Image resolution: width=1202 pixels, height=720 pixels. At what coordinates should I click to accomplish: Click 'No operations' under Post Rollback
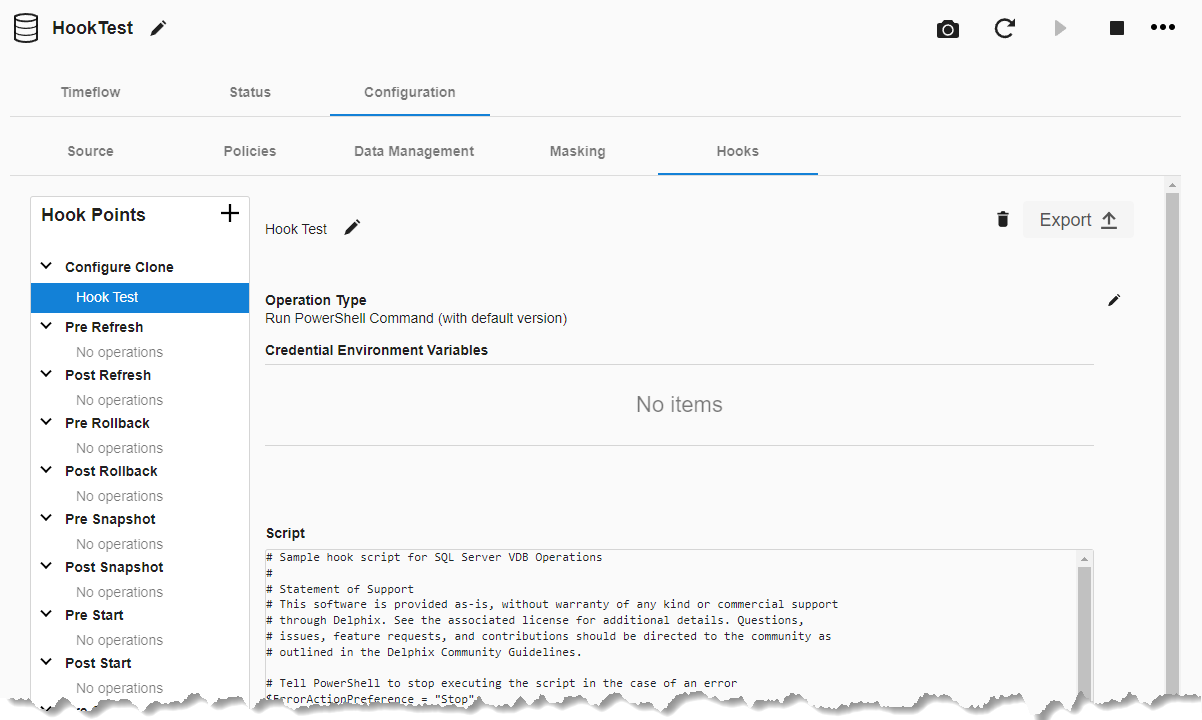(x=119, y=496)
